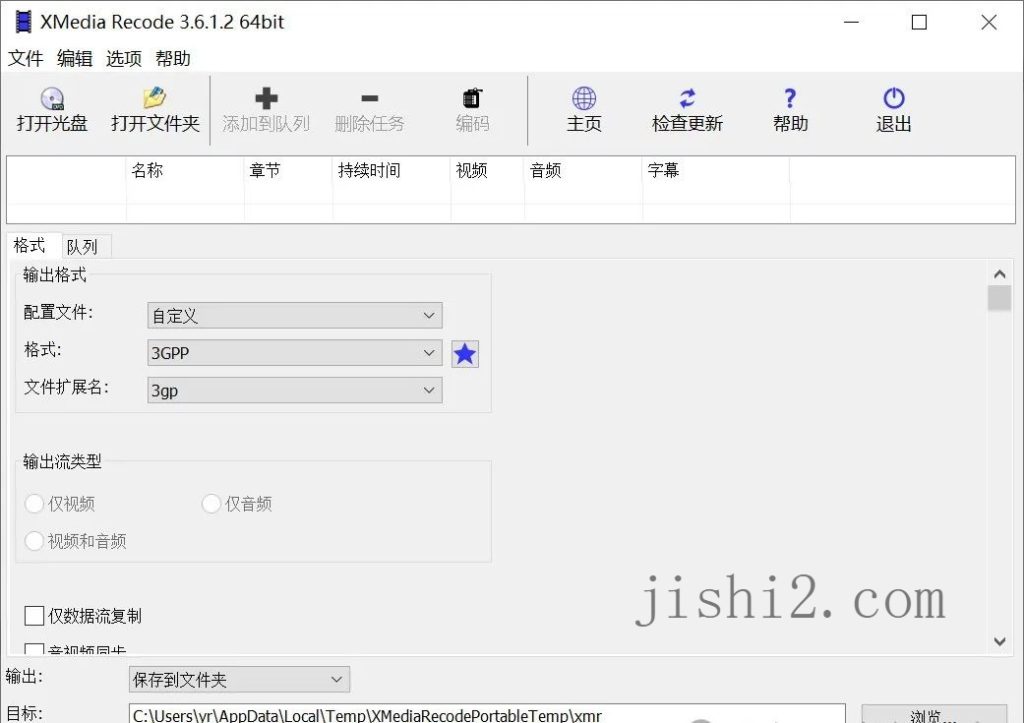Click the target (目标) path input field
The height and width of the screenshot is (723, 1024).
click(487, 715)
